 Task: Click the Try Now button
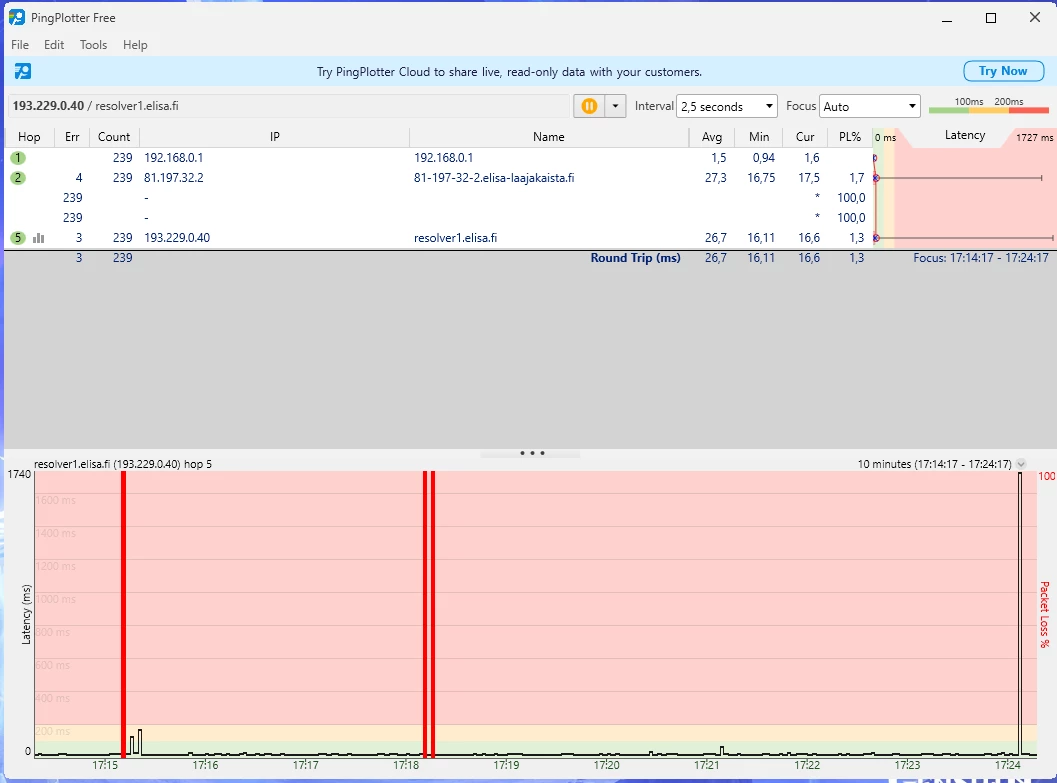(x=1003, y=71)
